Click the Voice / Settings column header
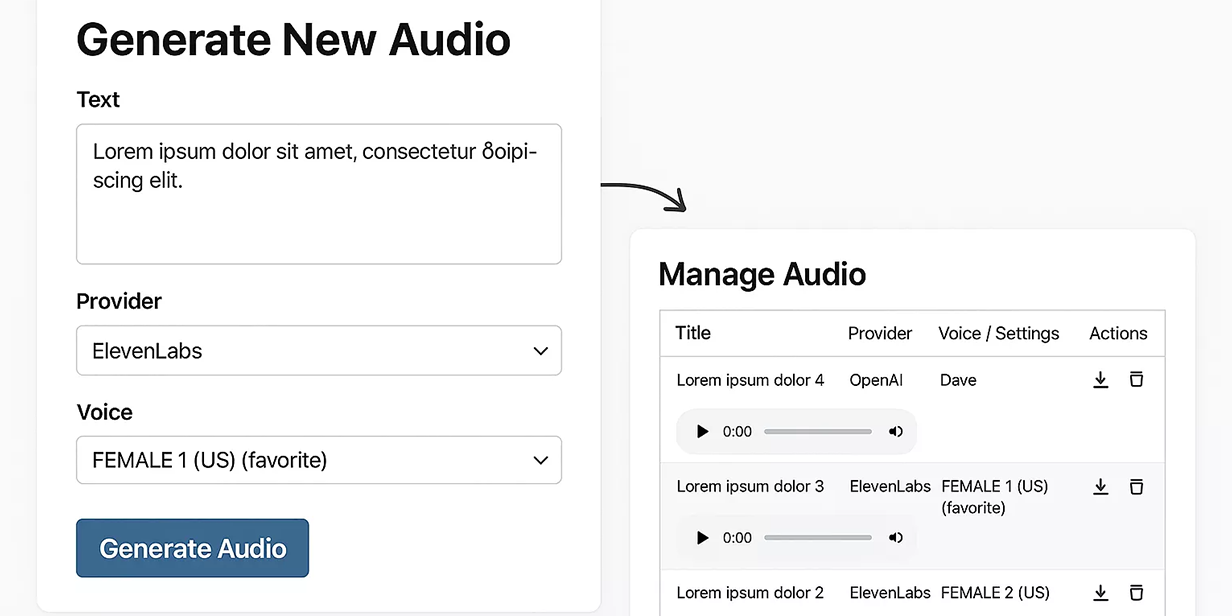This screenshot has width=1232, height=616. [x=998, y=333]
